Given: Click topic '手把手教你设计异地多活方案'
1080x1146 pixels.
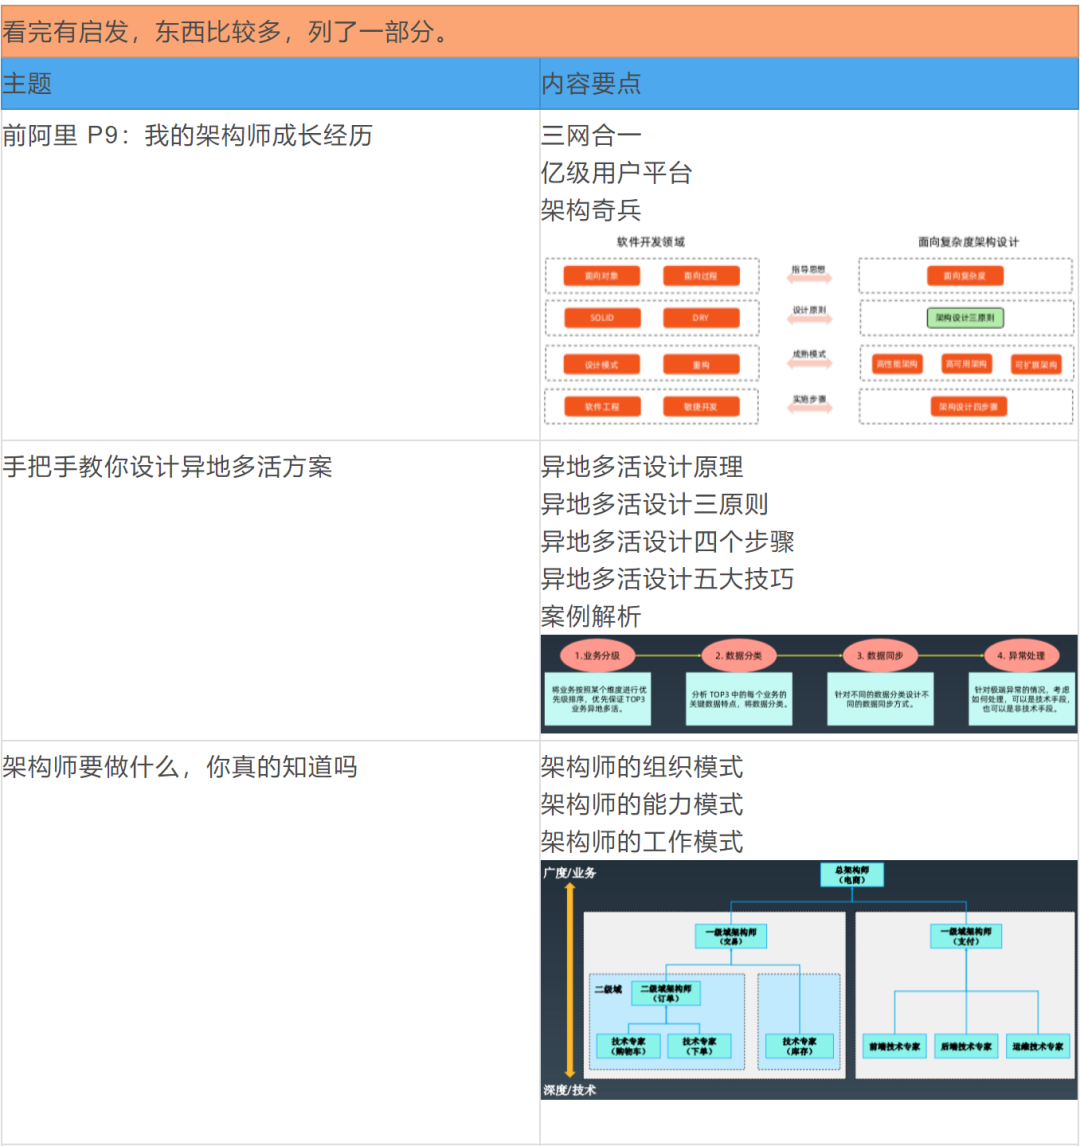Looking at the screenshot, I should pyautogui.click(x=167, y=466).
